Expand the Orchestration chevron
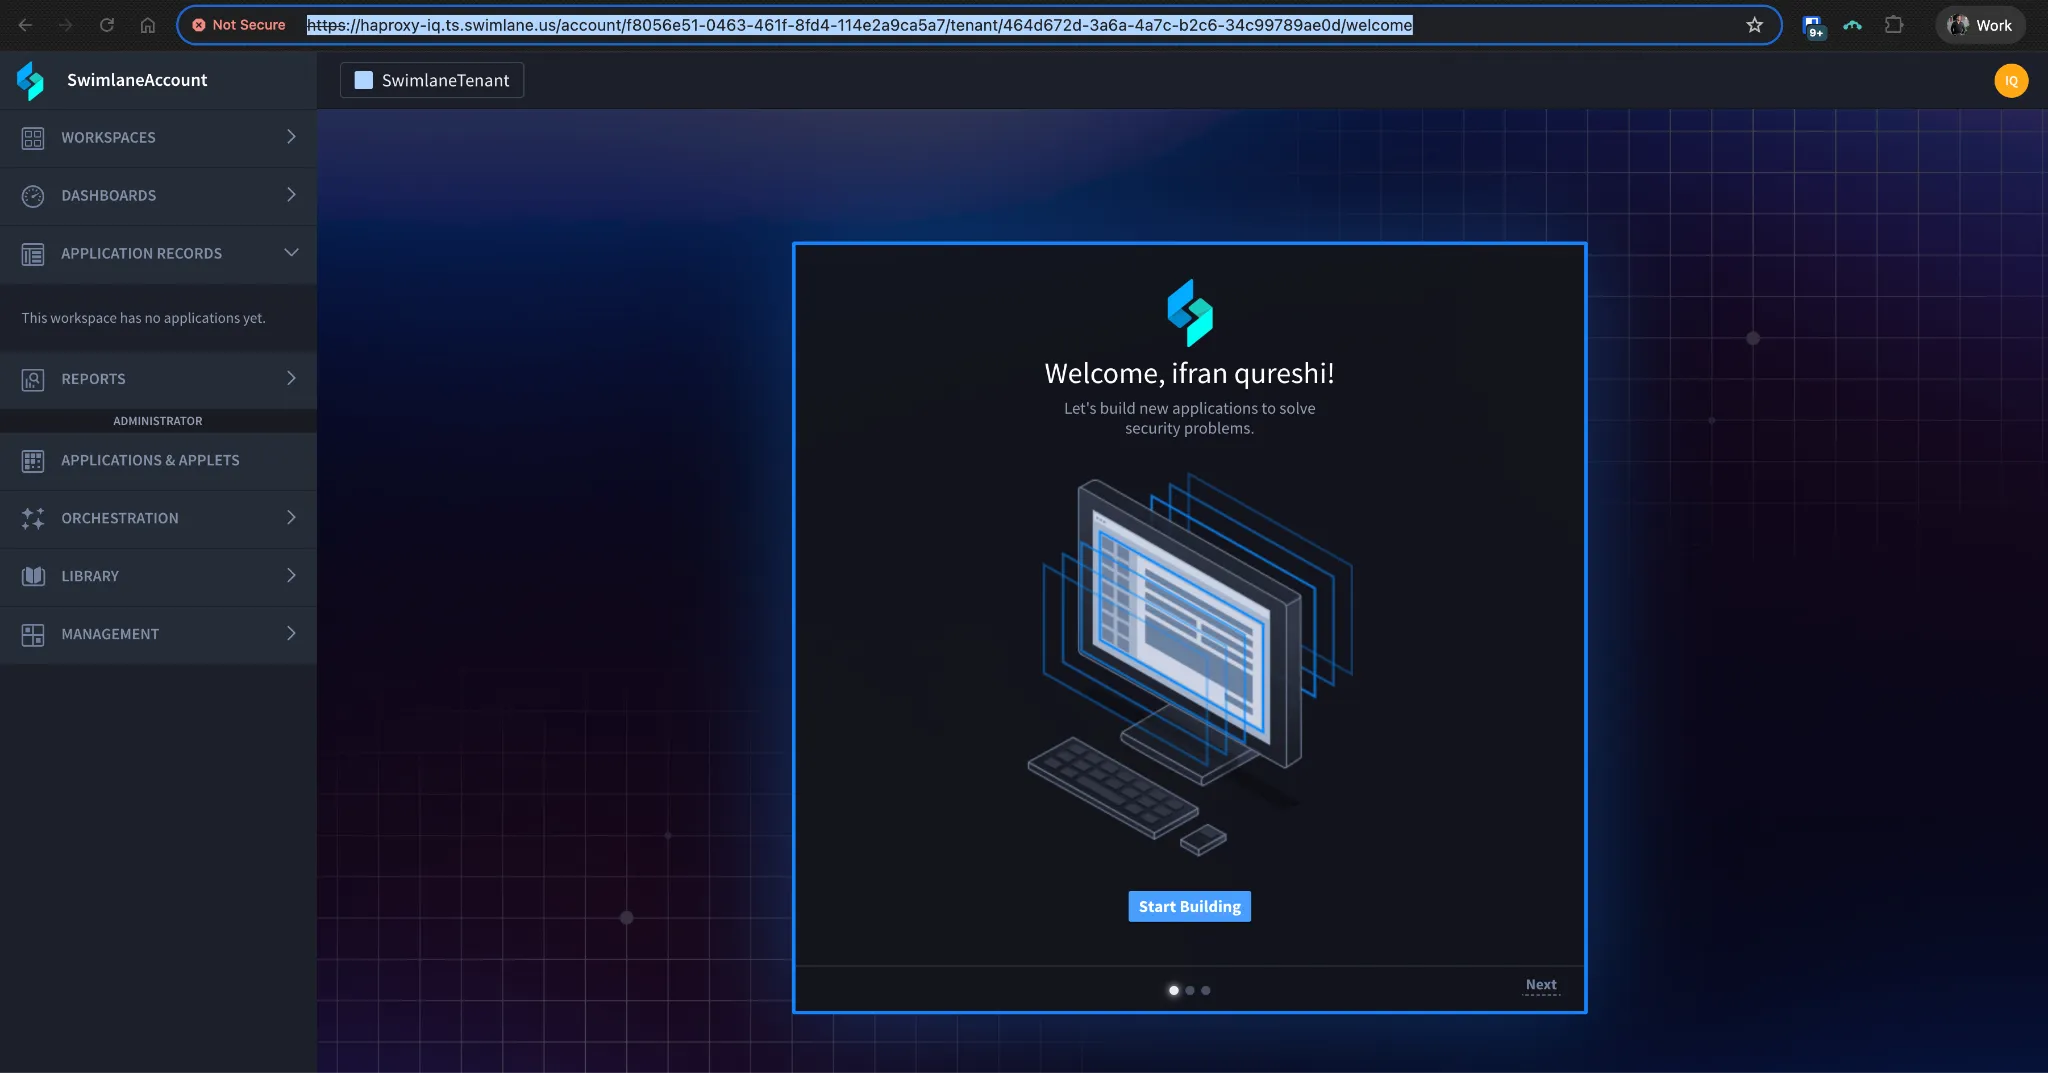The height and width of the screenshot is (1073, 2048). [291, 518]
